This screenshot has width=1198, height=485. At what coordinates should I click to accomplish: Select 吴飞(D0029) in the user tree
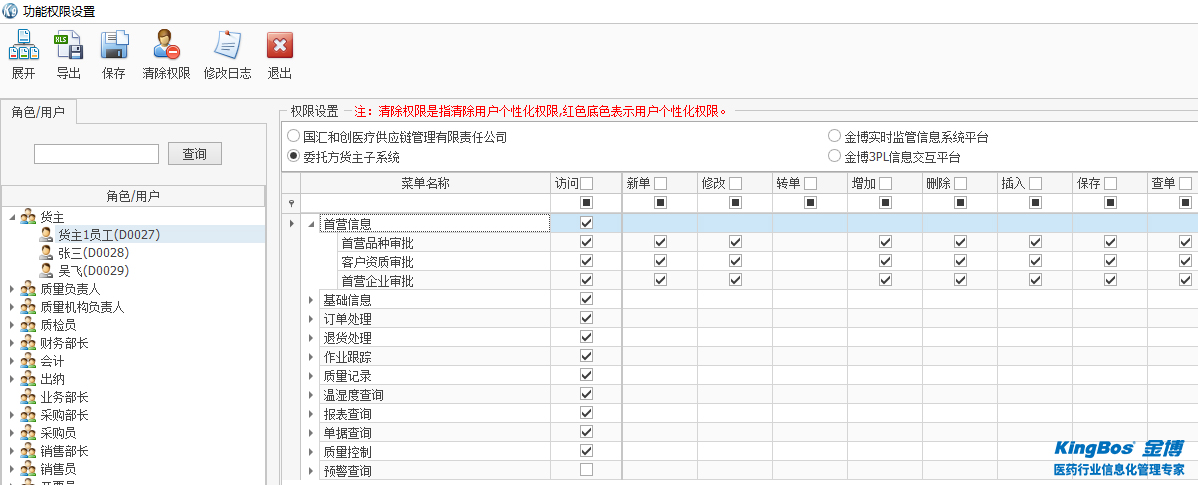pyautogui.click(x=93, y=271)
